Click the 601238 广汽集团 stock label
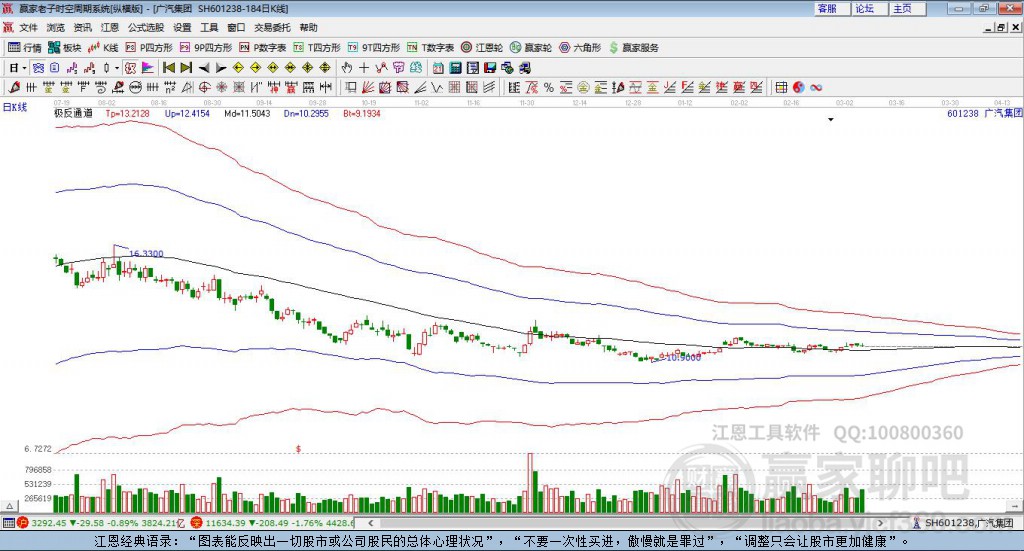The image size is (1024, 551). tap(984, 114)
